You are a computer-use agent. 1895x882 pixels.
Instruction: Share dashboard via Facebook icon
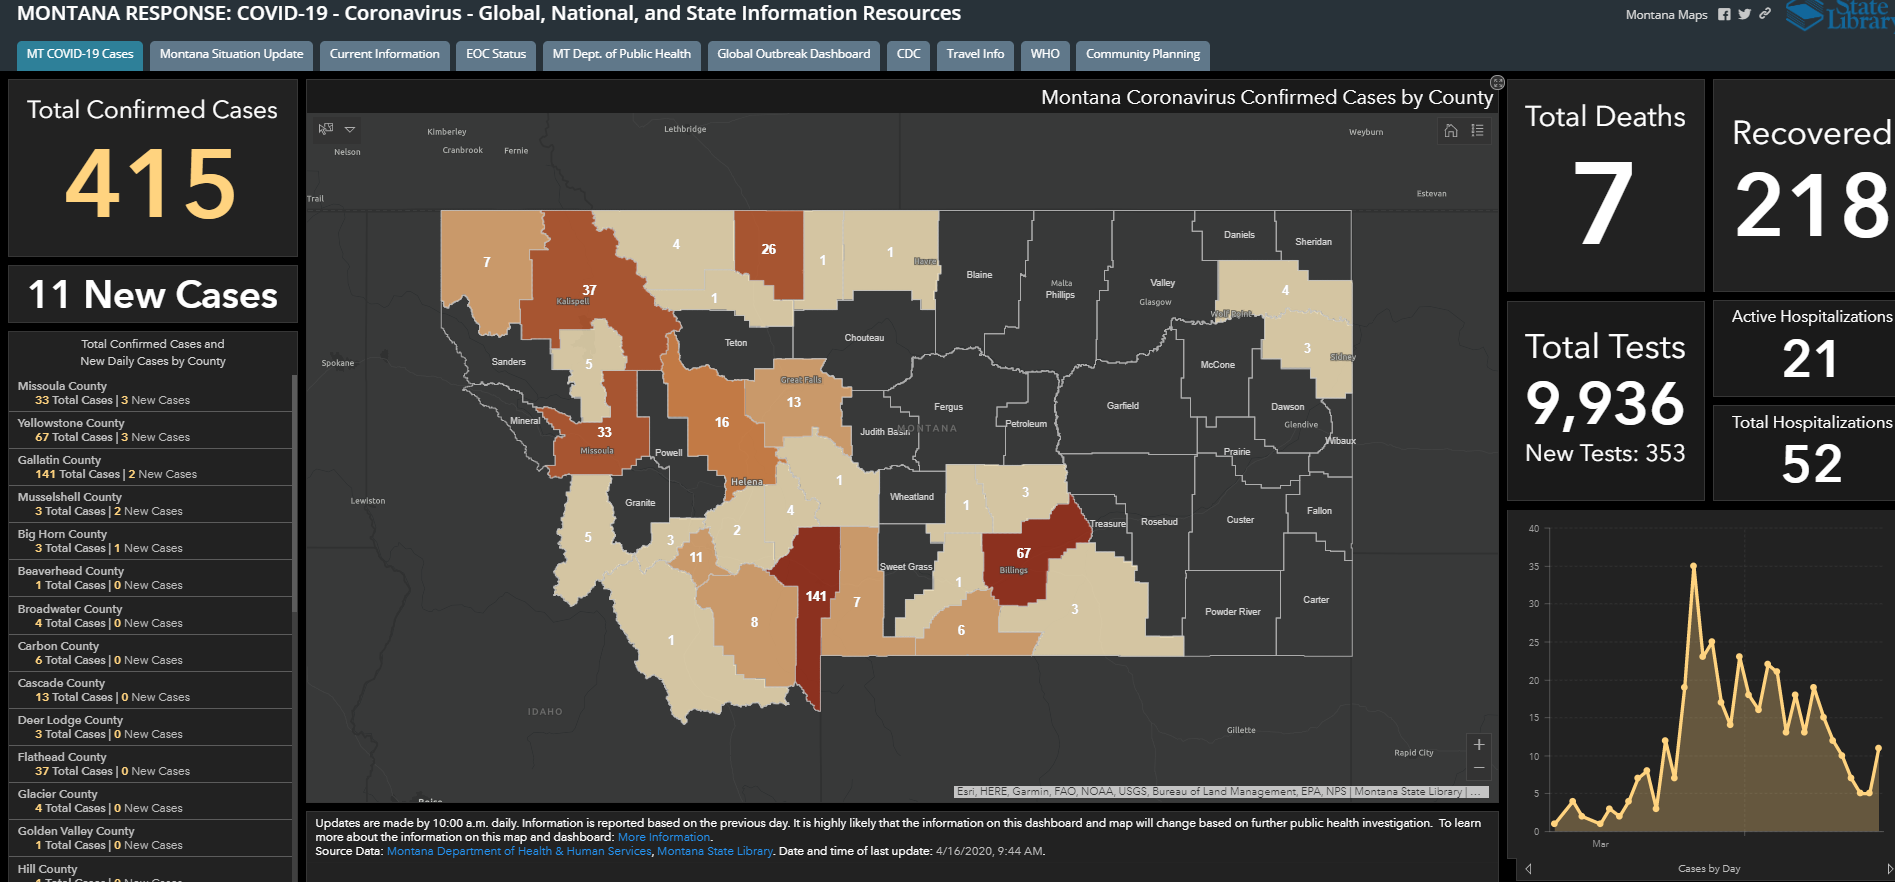click(1724, 14)
